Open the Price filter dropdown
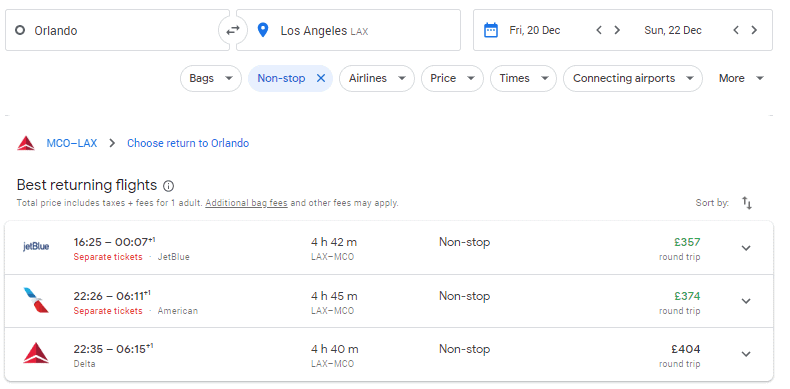 coord(452,78)
